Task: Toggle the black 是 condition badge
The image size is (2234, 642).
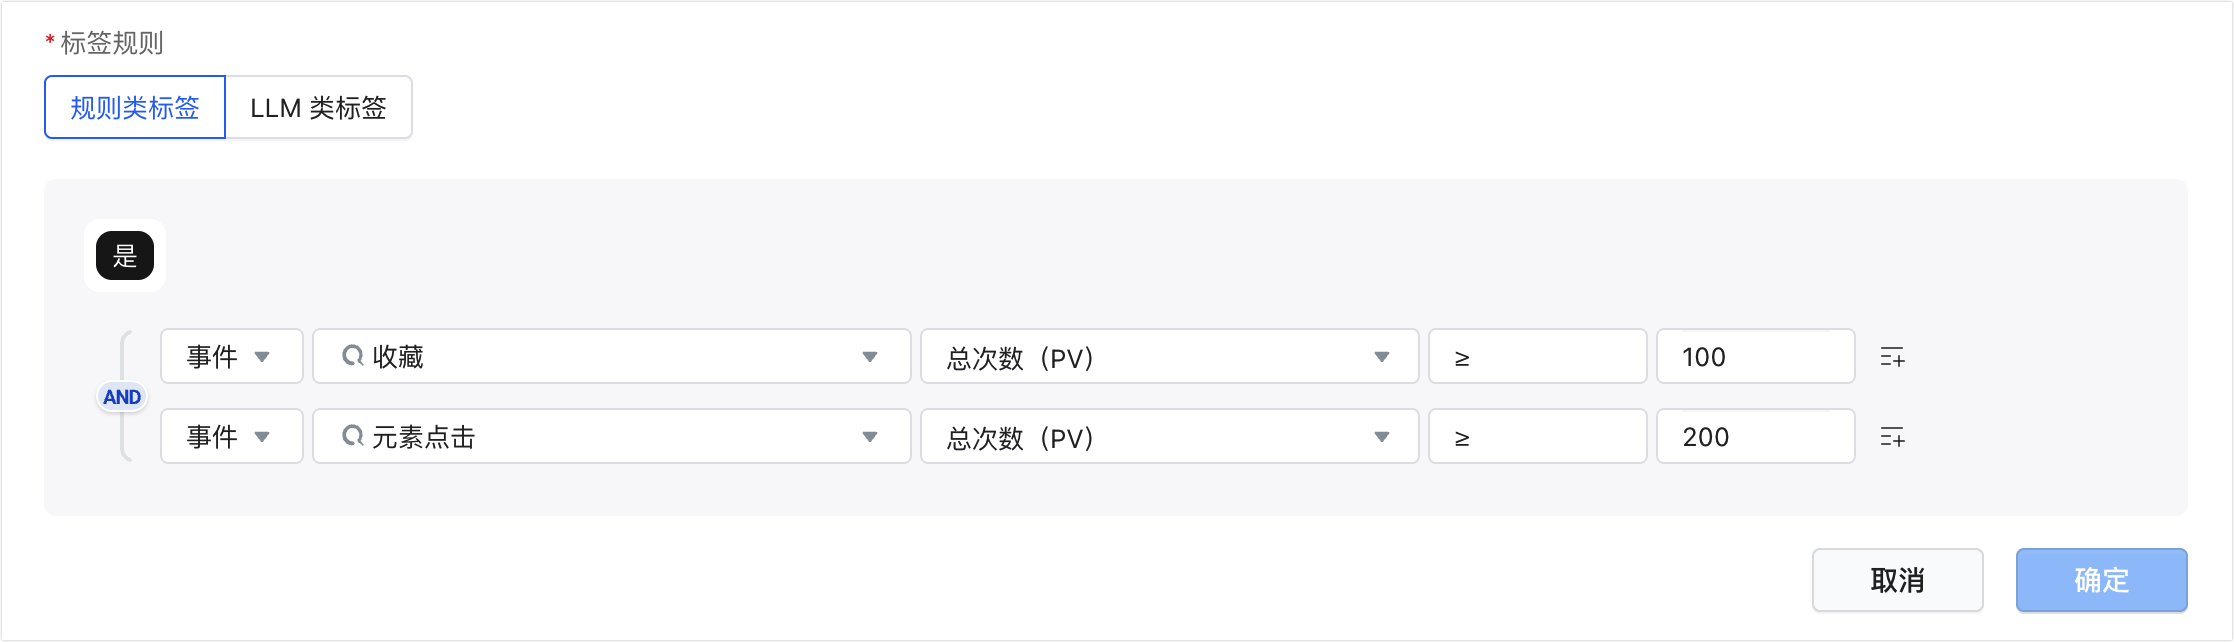Action: pyautogui.click(x=125, y=256)
